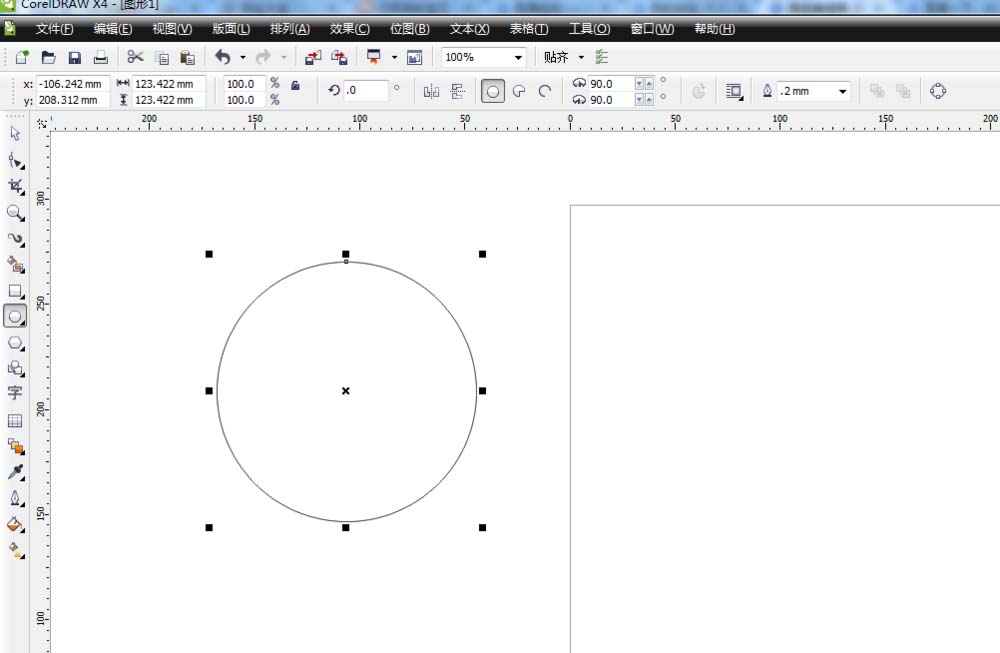Screen dimensions: 1000x653
Task: Choose the Zoom magnifier tool
Action: coord(15,212)
